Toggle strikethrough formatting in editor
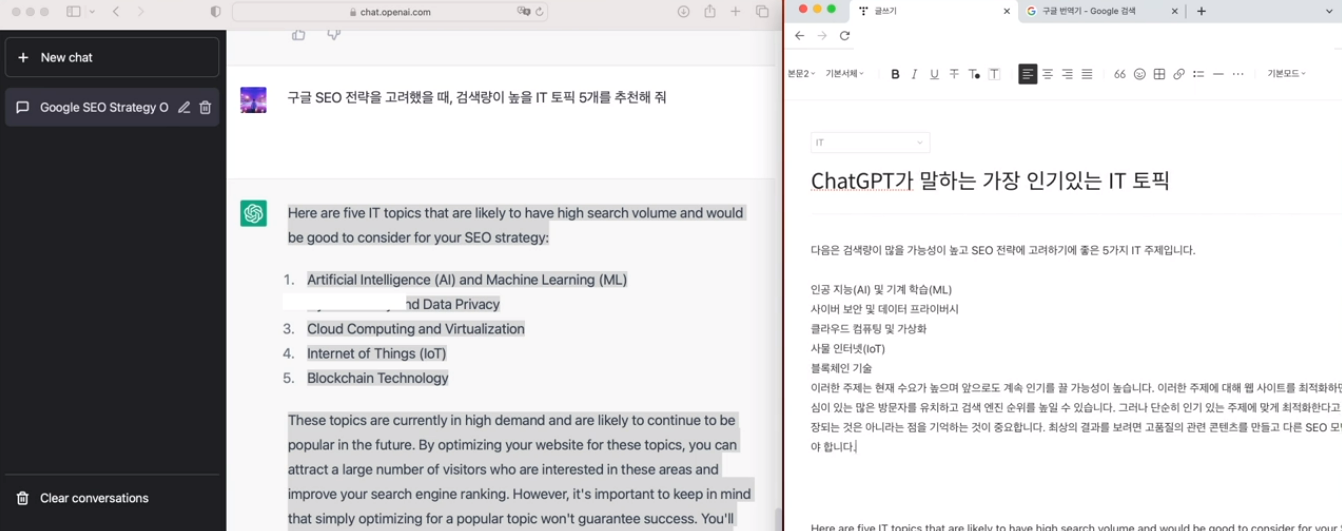Screen dimensions: 1342x531 point(954,74)
